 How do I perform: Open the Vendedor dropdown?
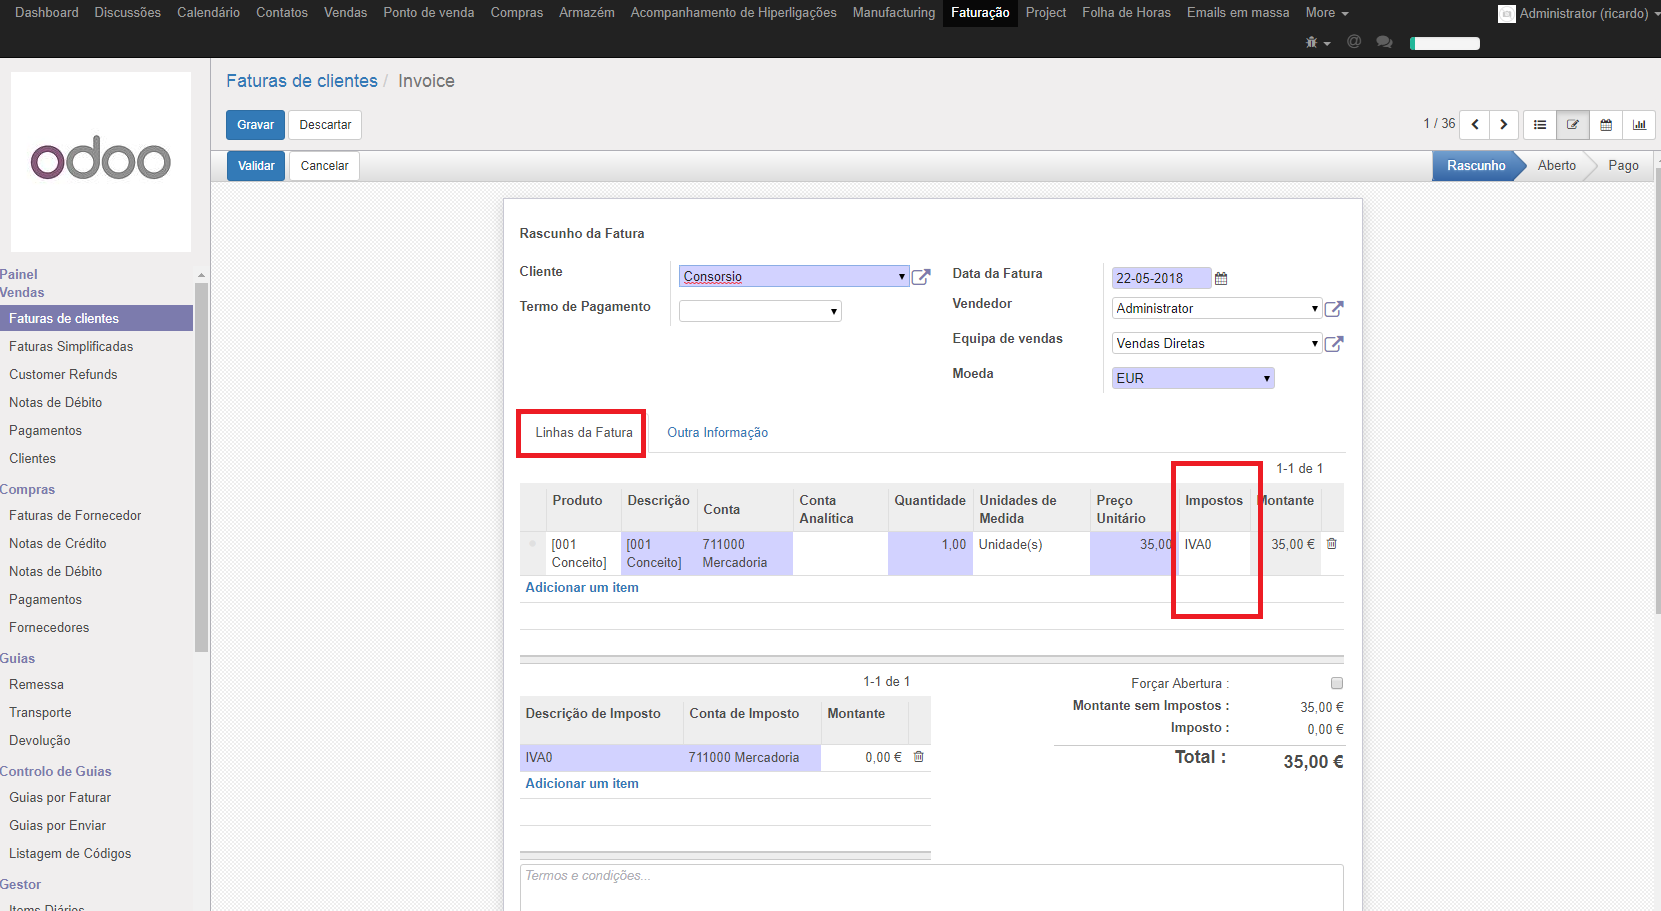(x=1217, y=308)
